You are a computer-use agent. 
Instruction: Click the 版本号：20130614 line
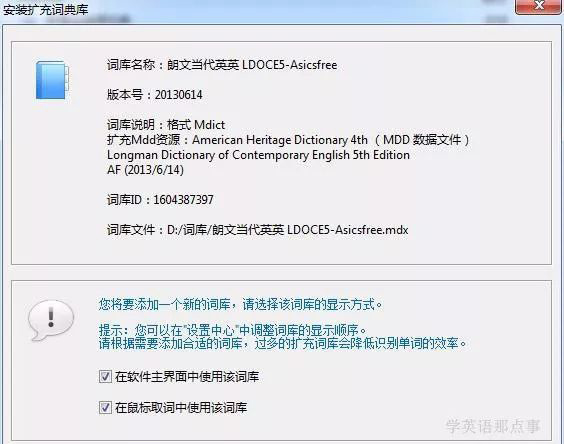click(155, 95)
